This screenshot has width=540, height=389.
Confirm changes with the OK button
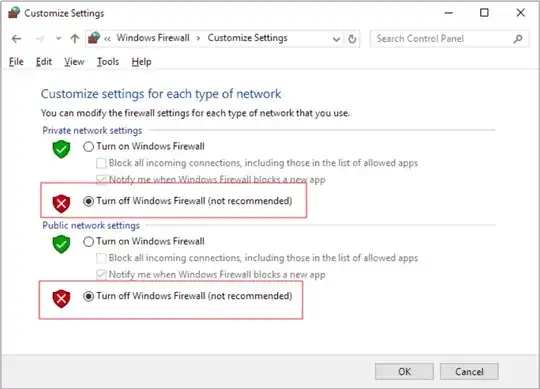click(x=404, y=371)
